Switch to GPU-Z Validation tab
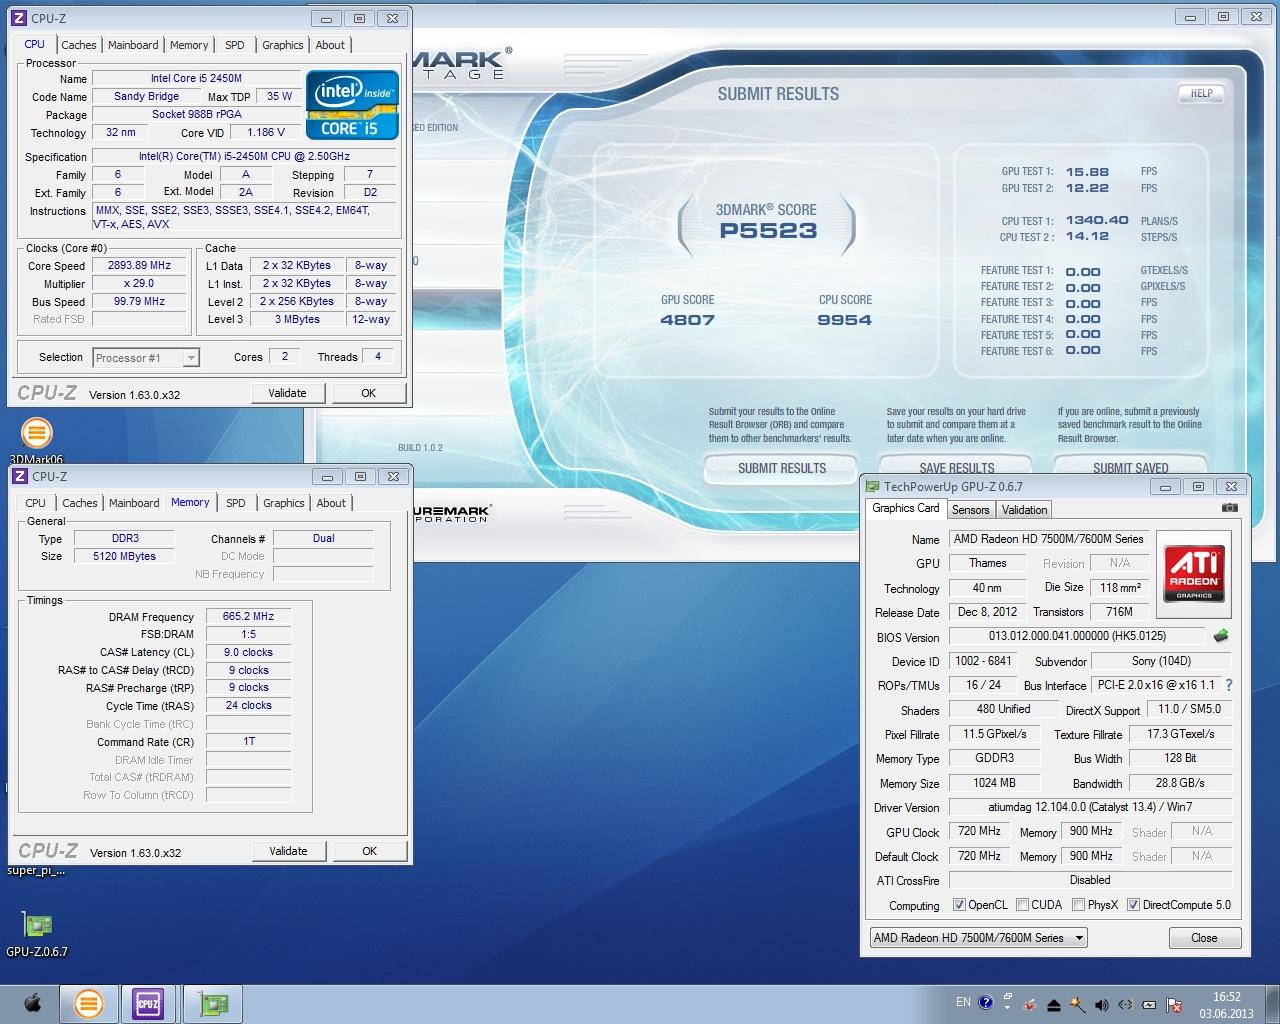This screenshot has height=1024, width=1280. click(1024, 509)
